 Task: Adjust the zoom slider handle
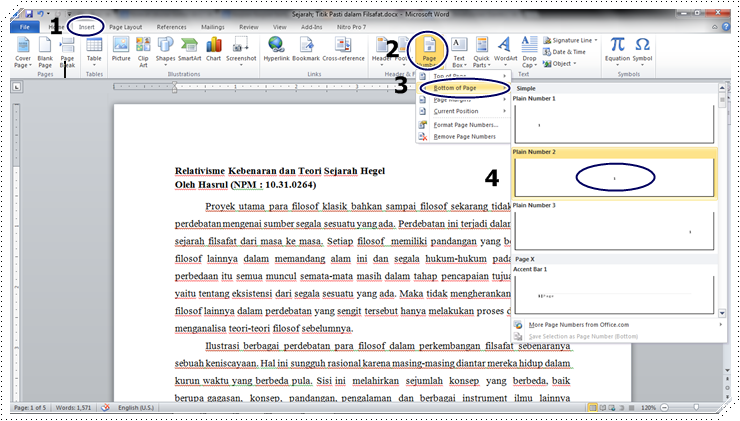[x=696, y=407]
